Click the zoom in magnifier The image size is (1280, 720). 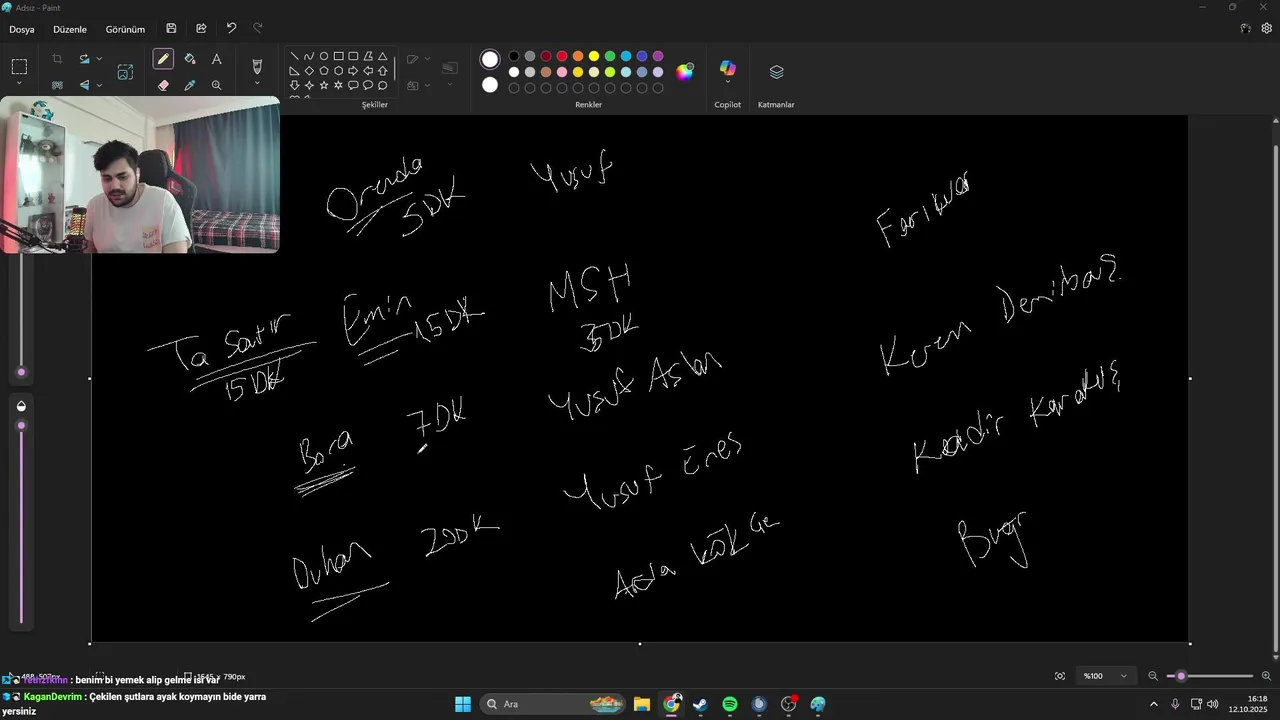(1266, 676)
